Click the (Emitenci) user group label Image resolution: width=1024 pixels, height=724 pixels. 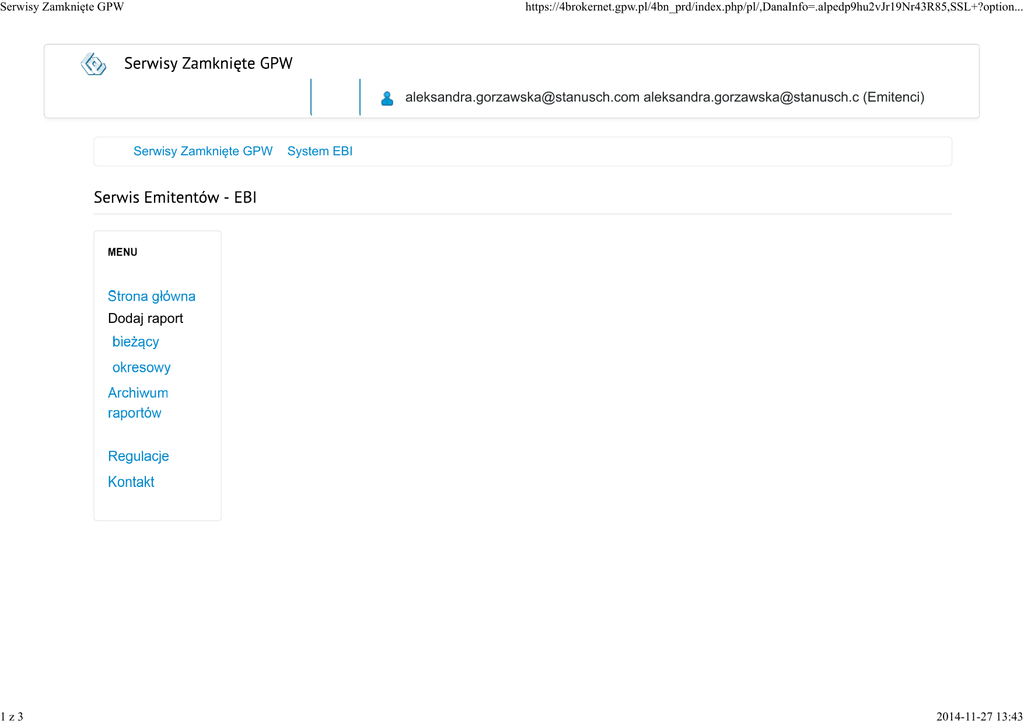(x=894, y=98)
